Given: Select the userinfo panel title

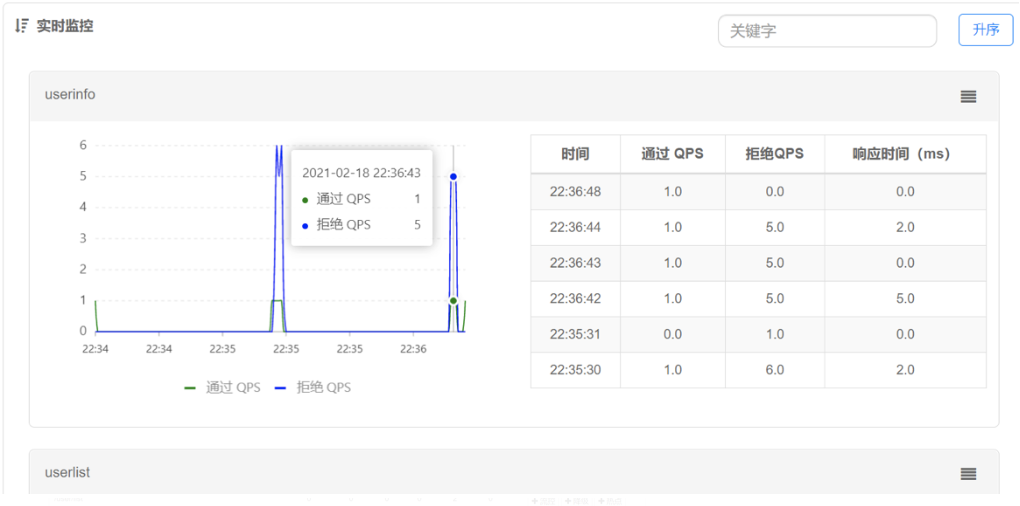Looking at the screenshot, I should coord(70,94).
